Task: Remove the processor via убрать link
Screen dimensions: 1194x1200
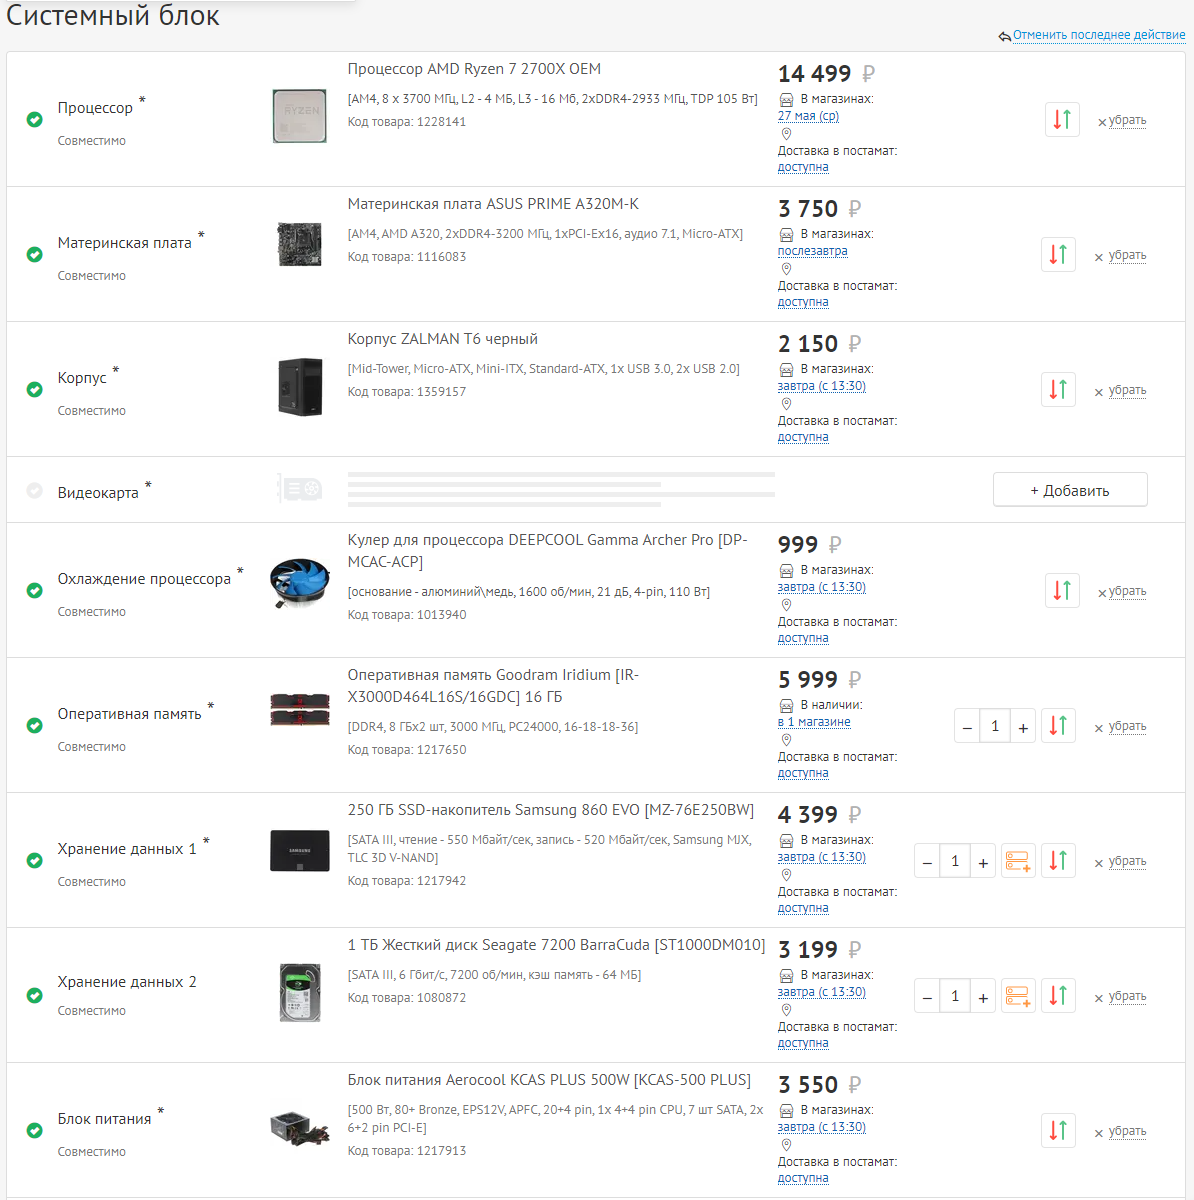Action: click(x=1127, y=120)
